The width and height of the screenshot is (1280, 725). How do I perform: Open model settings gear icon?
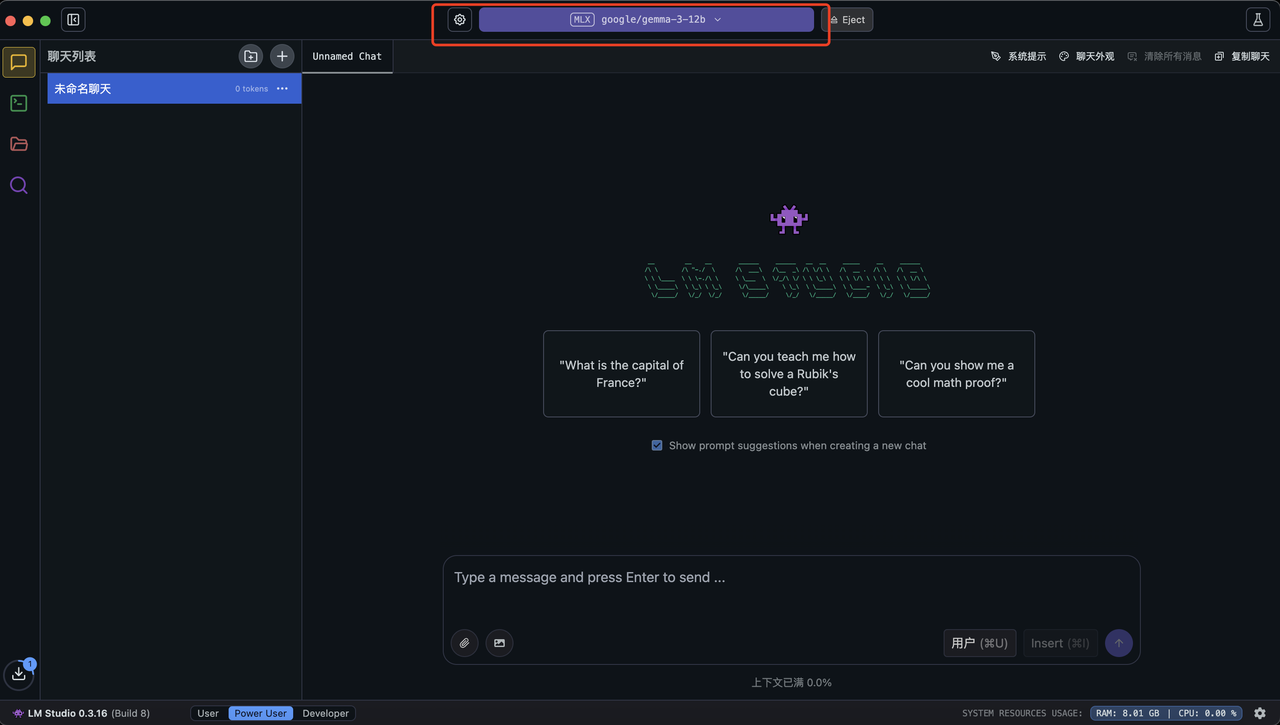pos(460,19)
